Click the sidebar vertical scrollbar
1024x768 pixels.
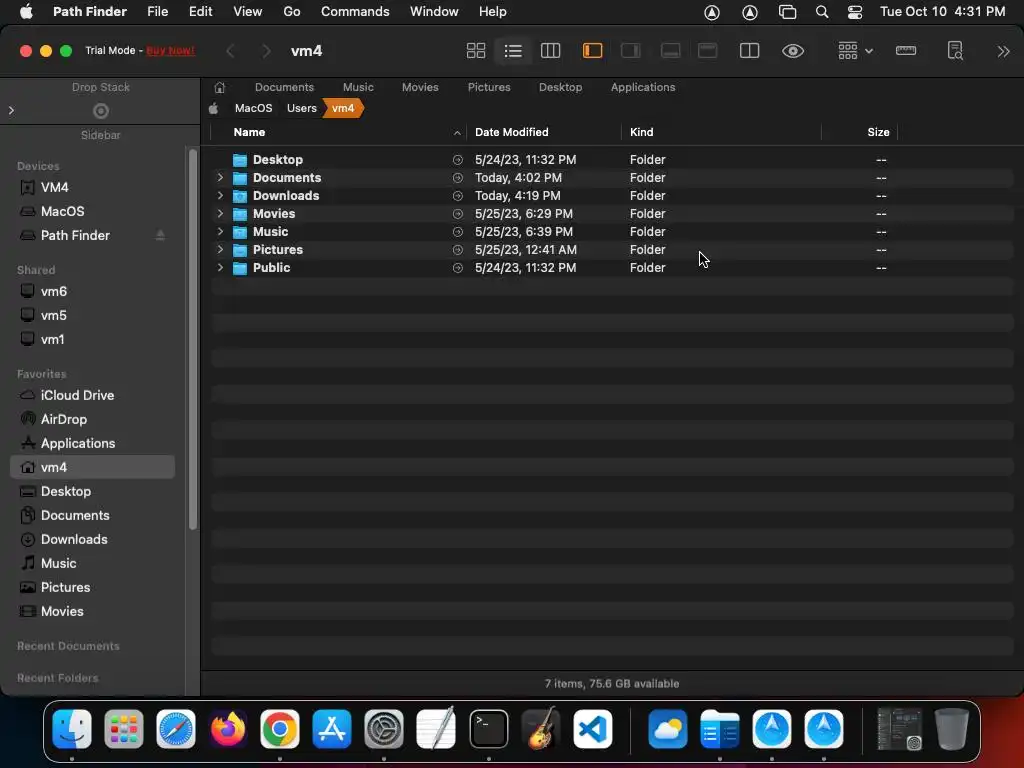pyautogui.click(x=193, y=340)
